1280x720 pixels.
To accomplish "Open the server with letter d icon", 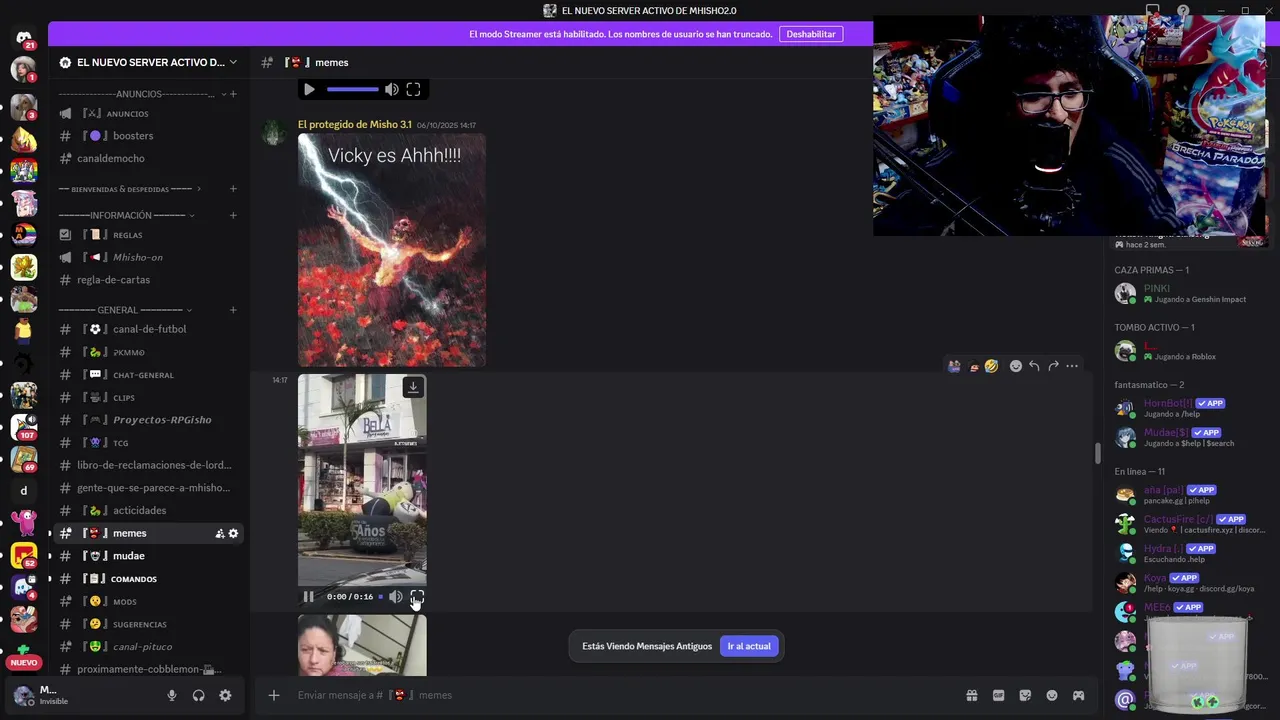I will coord(24,491).
